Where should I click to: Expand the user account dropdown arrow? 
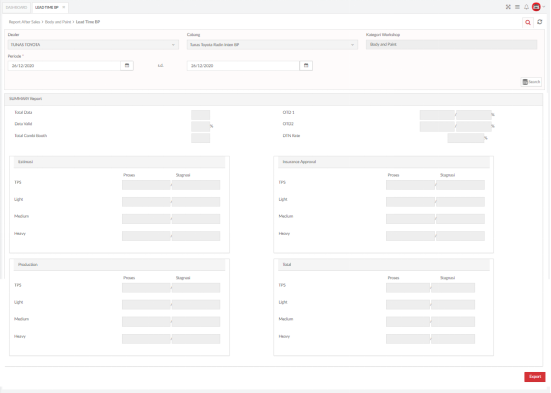click(544, 7)
